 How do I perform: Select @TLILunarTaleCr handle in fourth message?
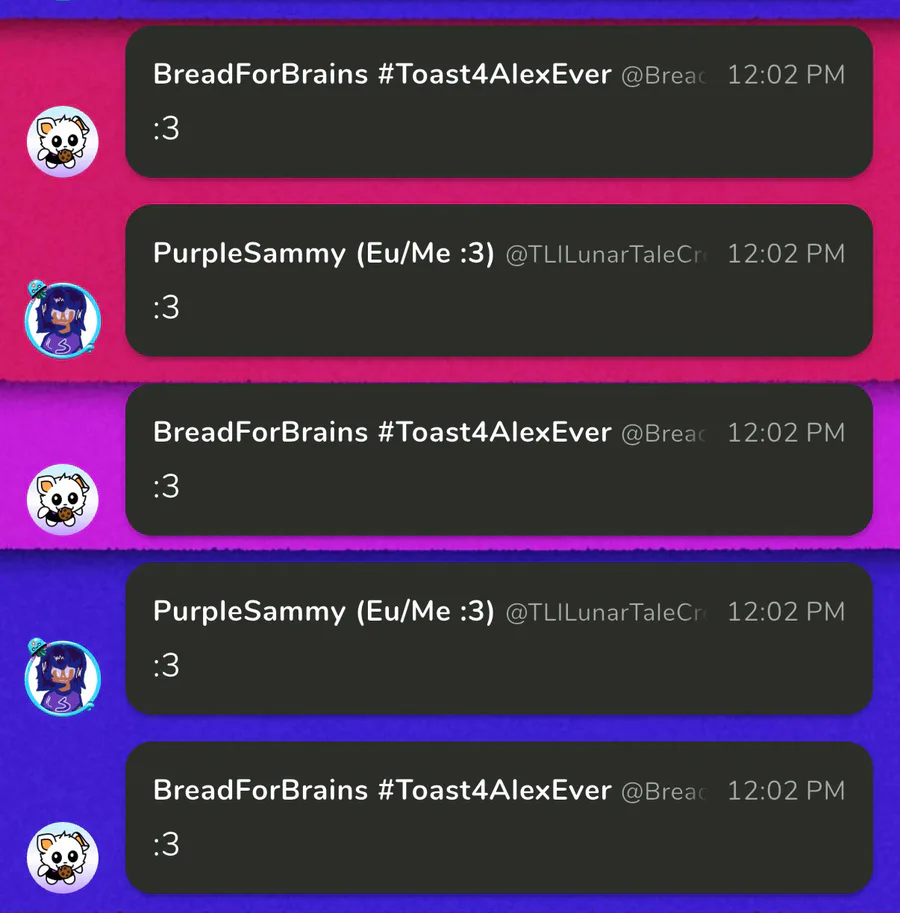tap(606, 613)
